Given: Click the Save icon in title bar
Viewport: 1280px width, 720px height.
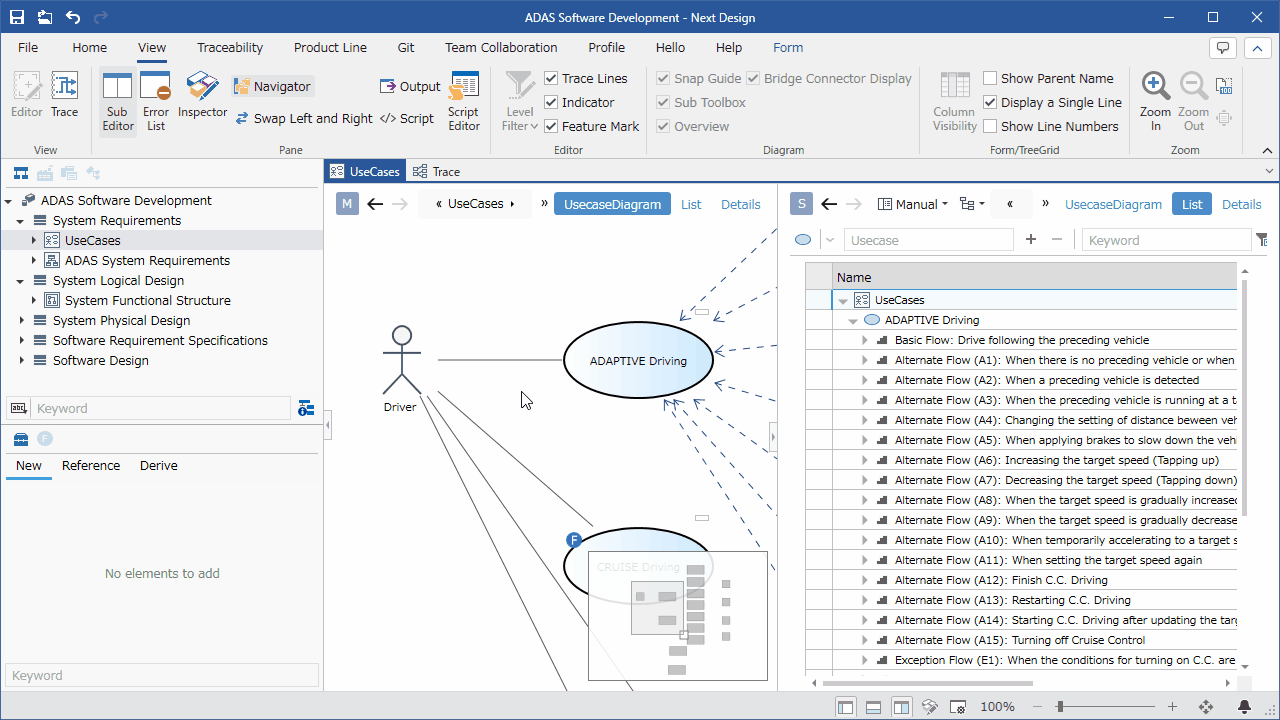Looking at the screenshot, I should point(17,17).
